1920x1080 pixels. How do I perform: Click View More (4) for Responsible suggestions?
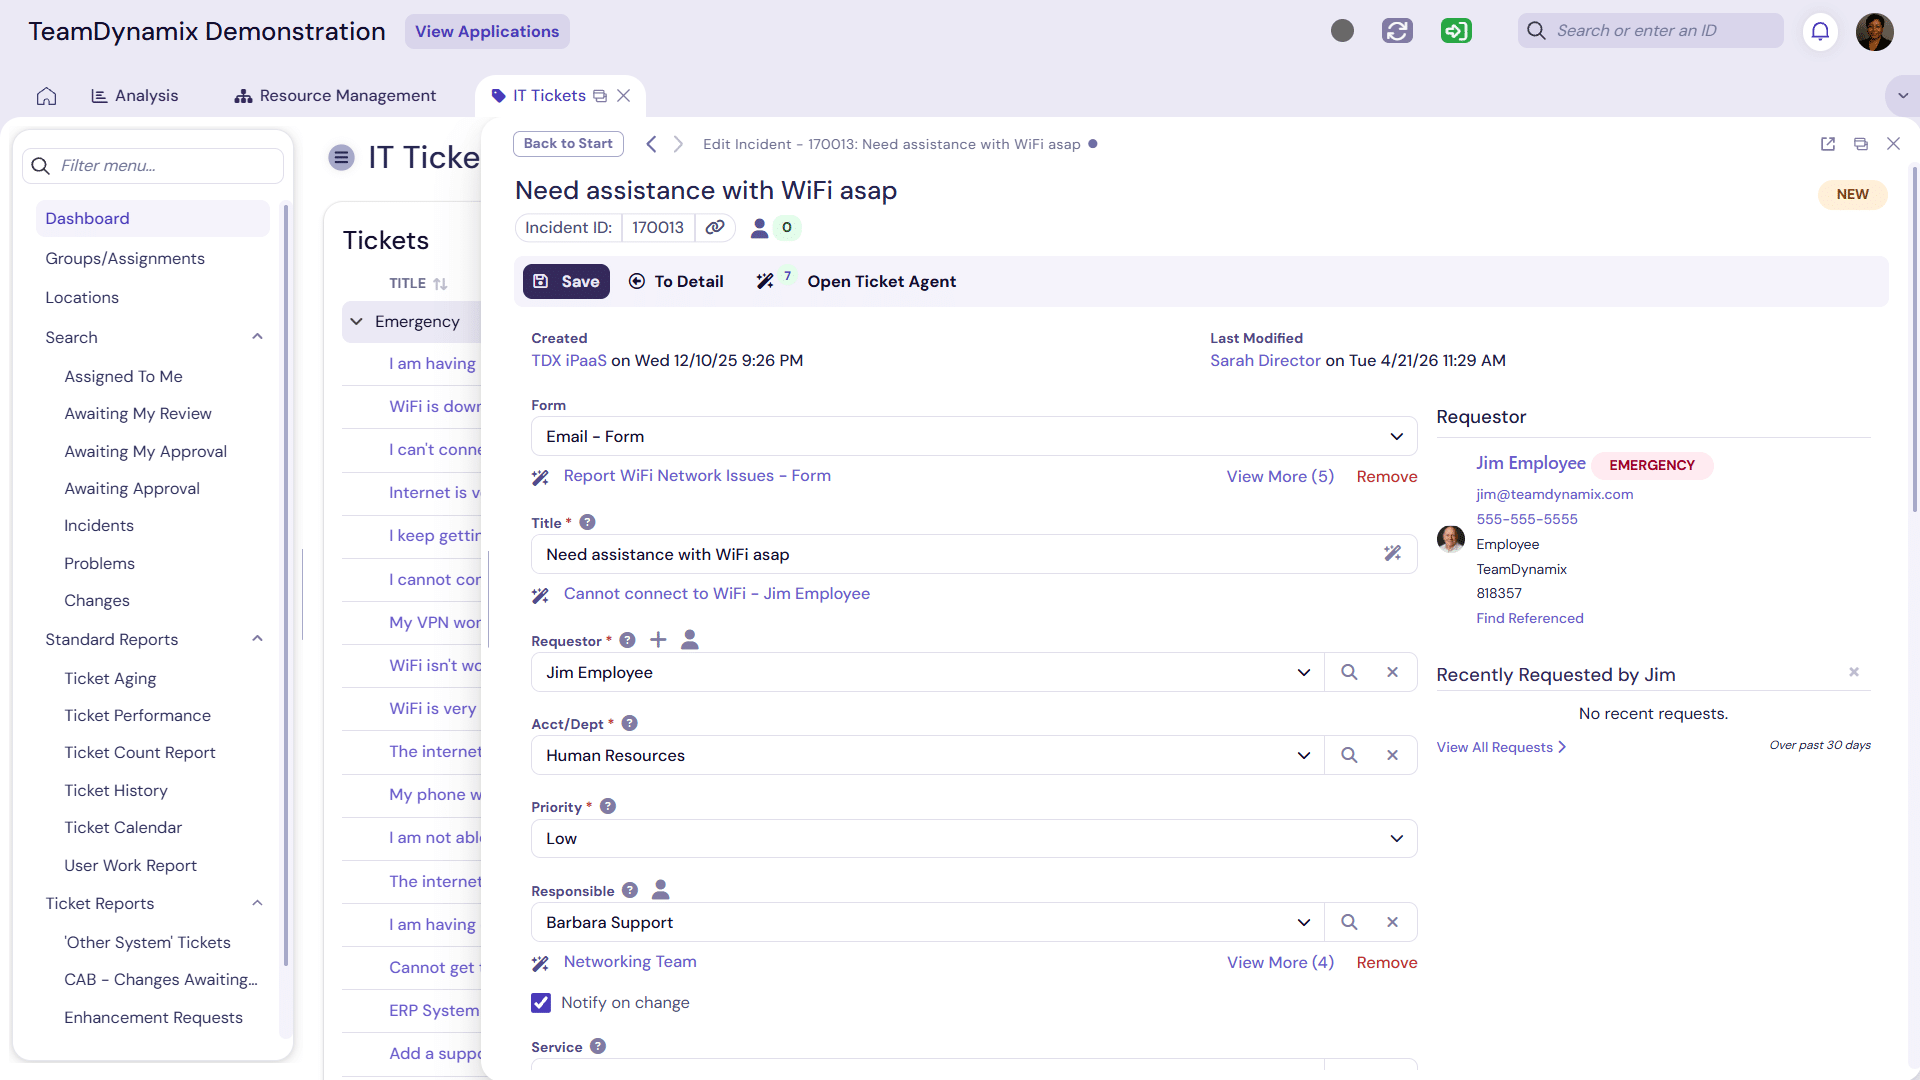[1280, 963]
